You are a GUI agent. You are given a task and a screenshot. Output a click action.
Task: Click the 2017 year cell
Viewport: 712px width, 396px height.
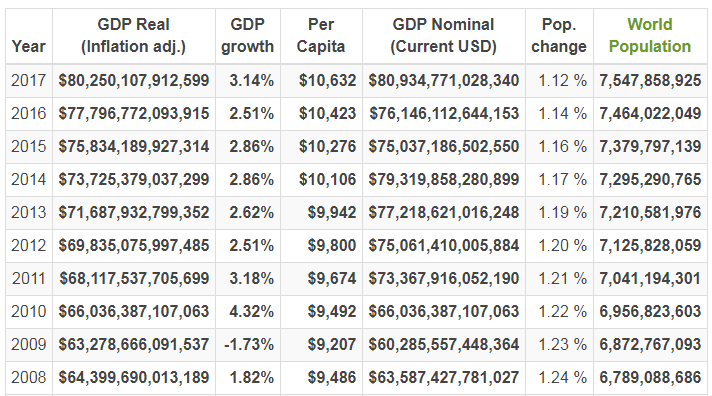tap(29, 80)
